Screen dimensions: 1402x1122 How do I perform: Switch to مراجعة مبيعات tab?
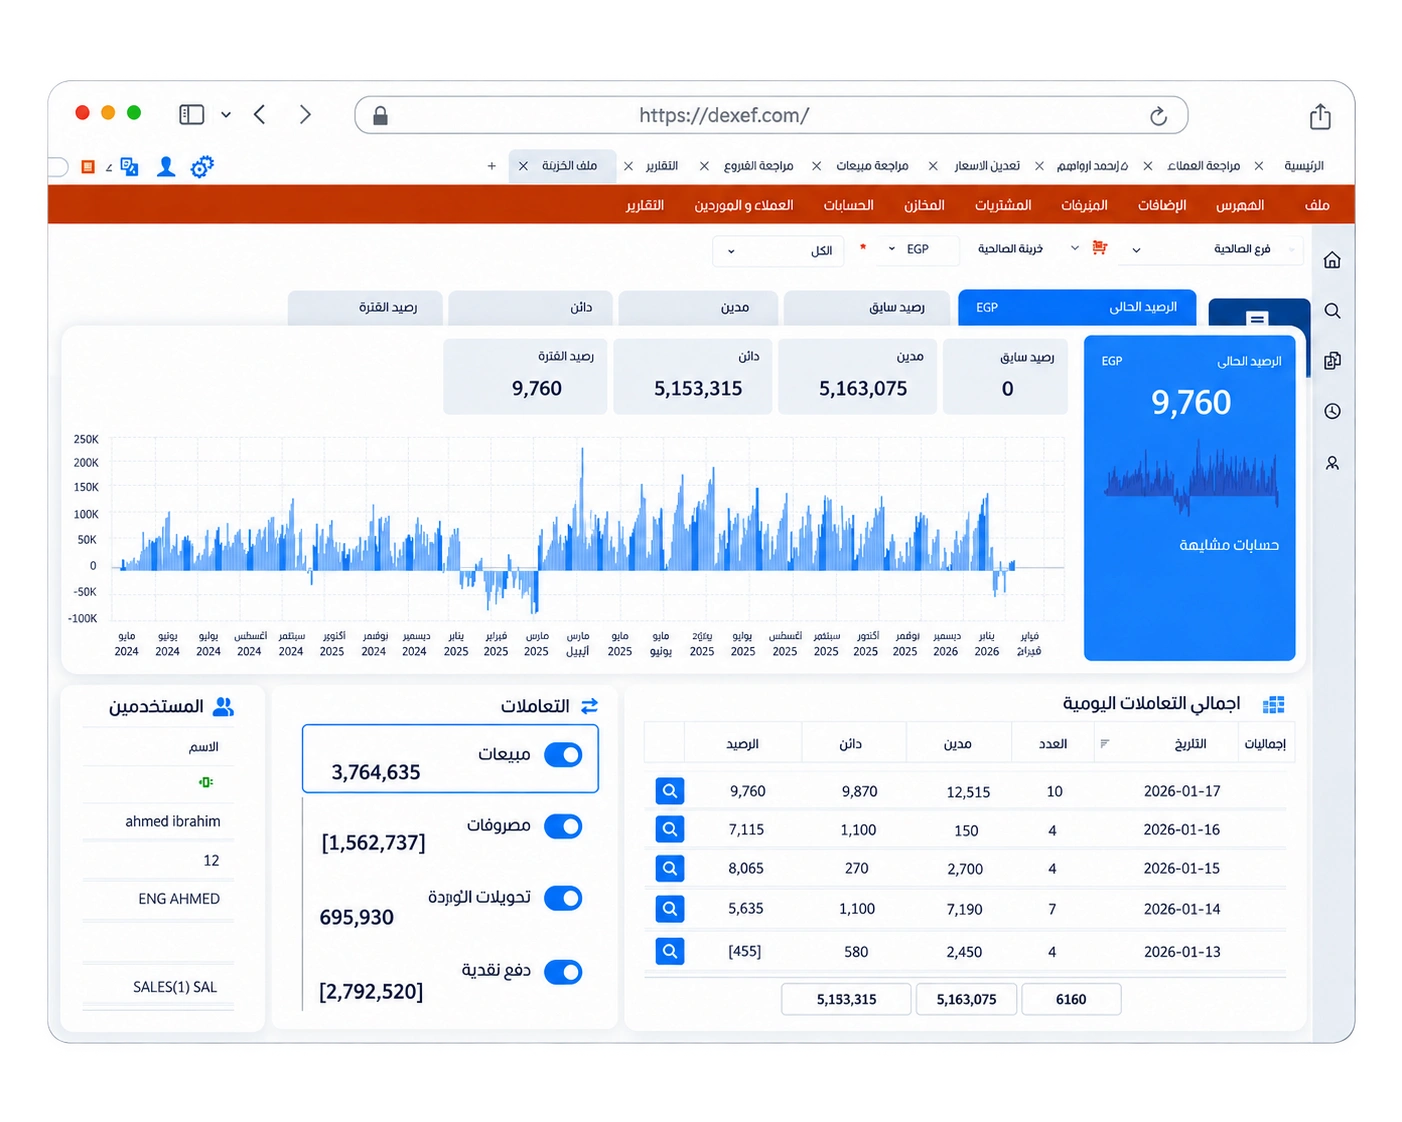point(872,166)
